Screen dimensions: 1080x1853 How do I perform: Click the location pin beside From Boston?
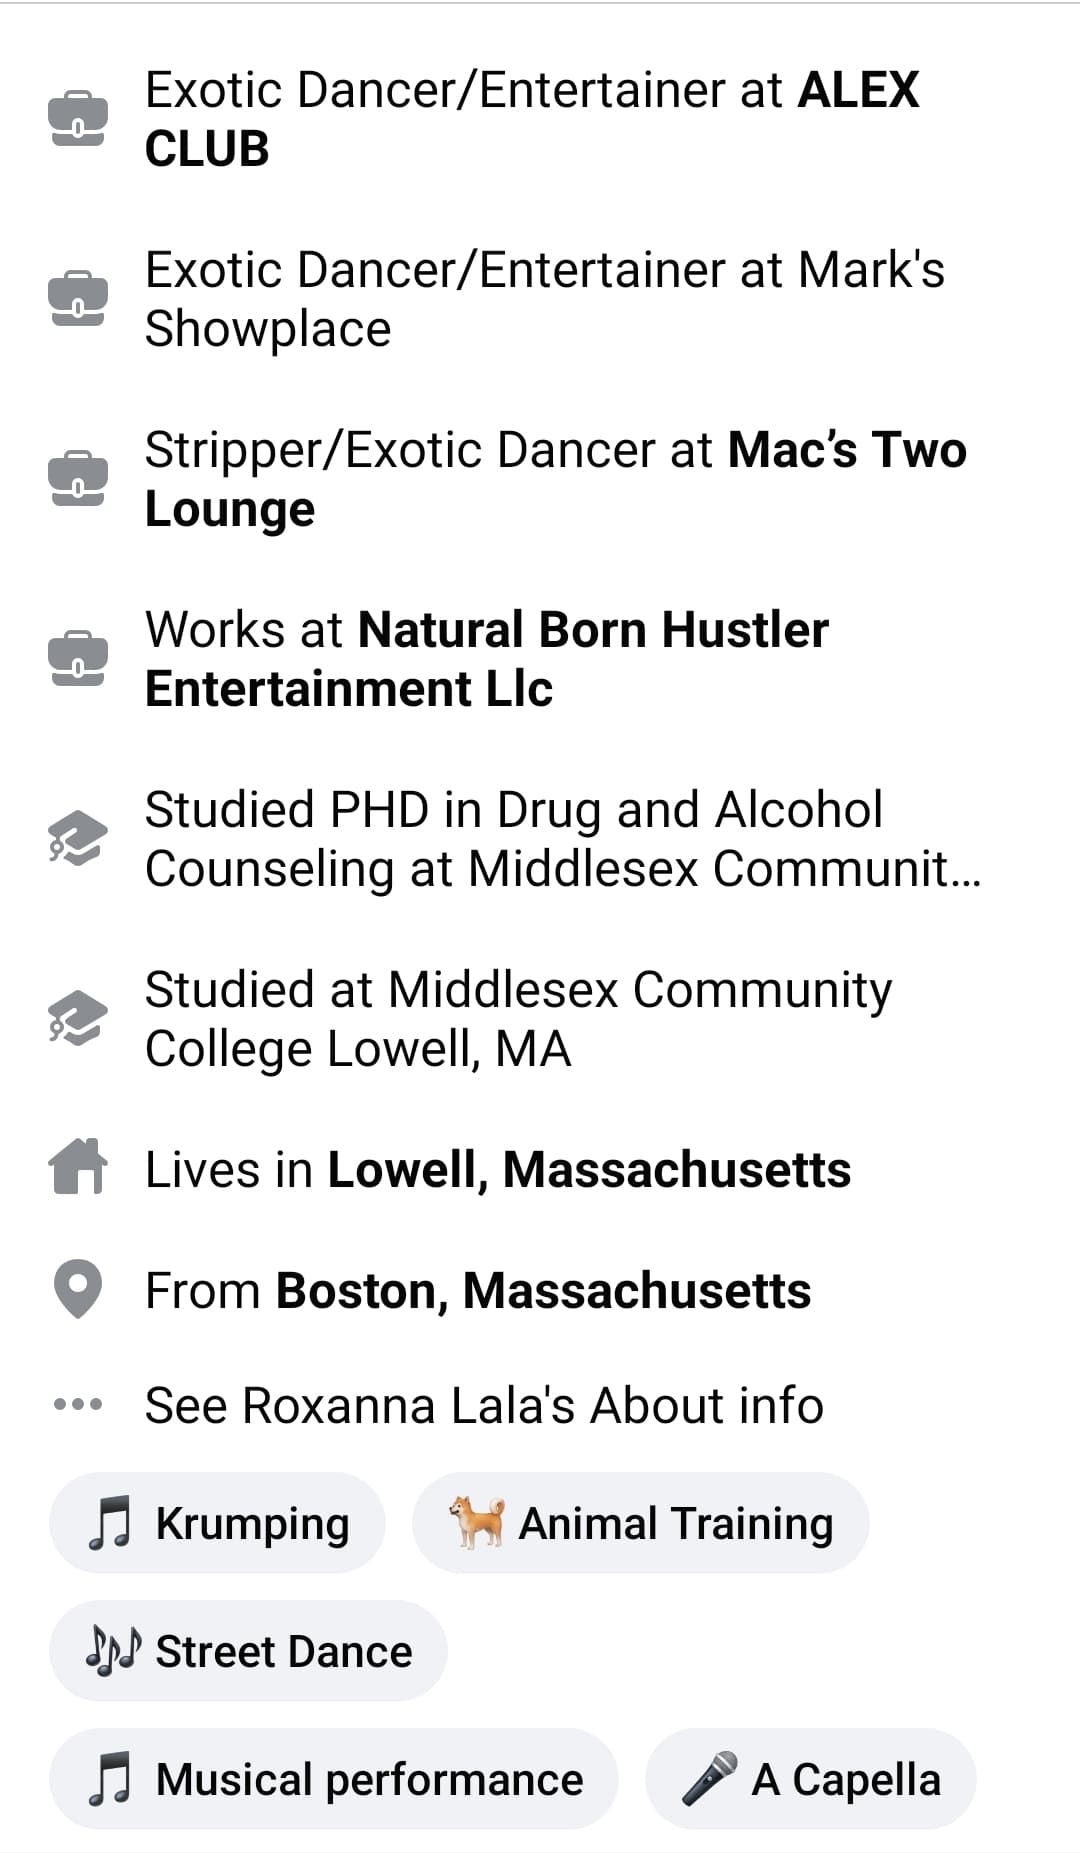pyautogui.click(x=77, y=1290)
